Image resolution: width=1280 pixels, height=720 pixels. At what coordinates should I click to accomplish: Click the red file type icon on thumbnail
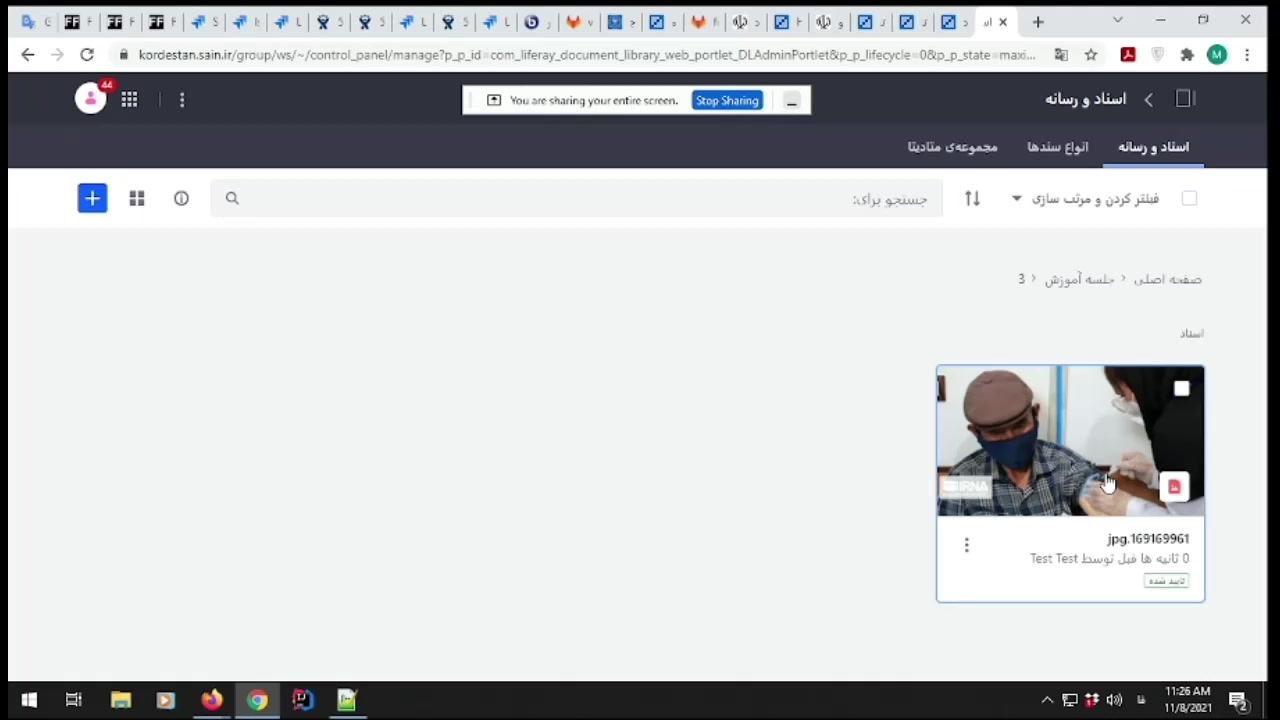point(1174,487)
